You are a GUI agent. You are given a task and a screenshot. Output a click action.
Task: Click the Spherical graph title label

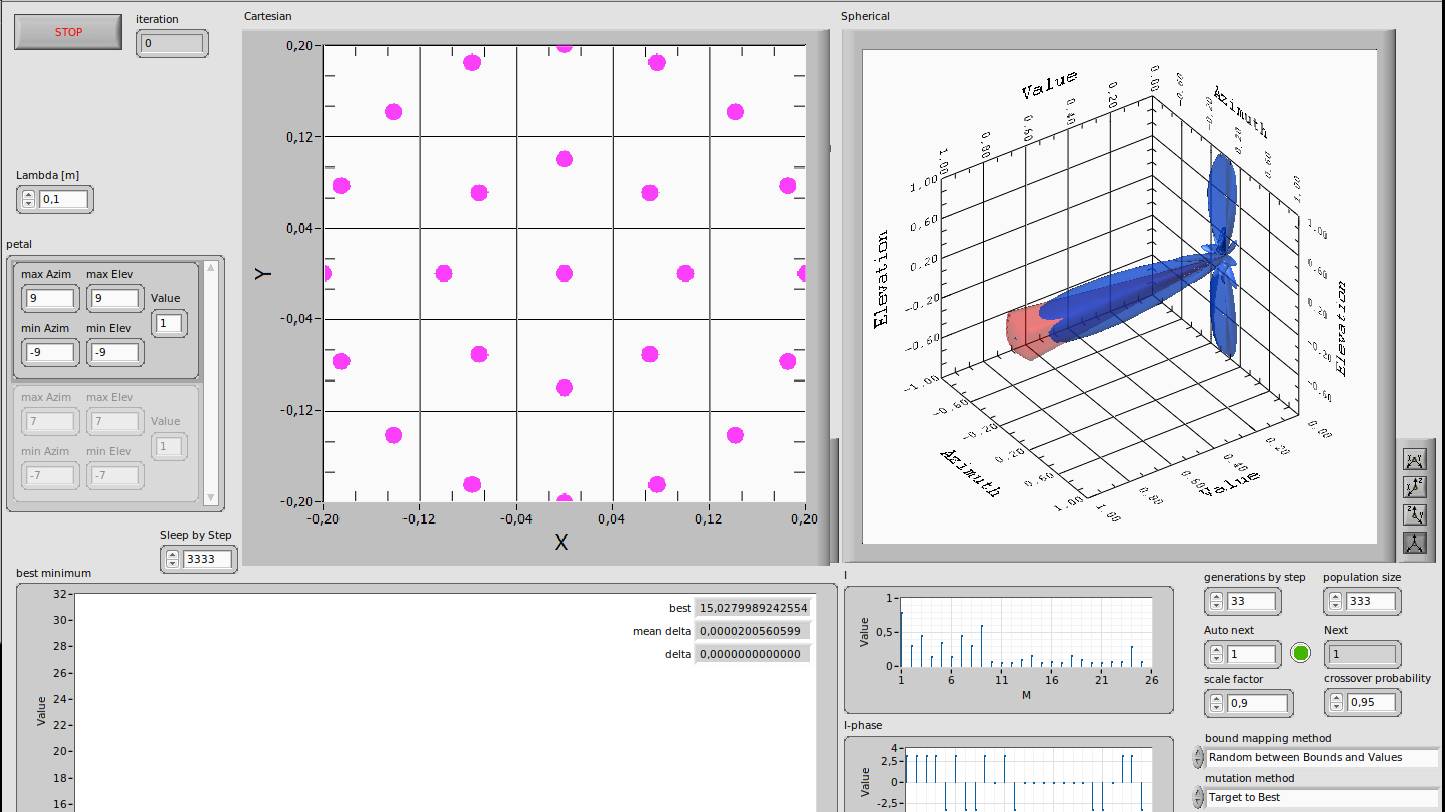865,16
